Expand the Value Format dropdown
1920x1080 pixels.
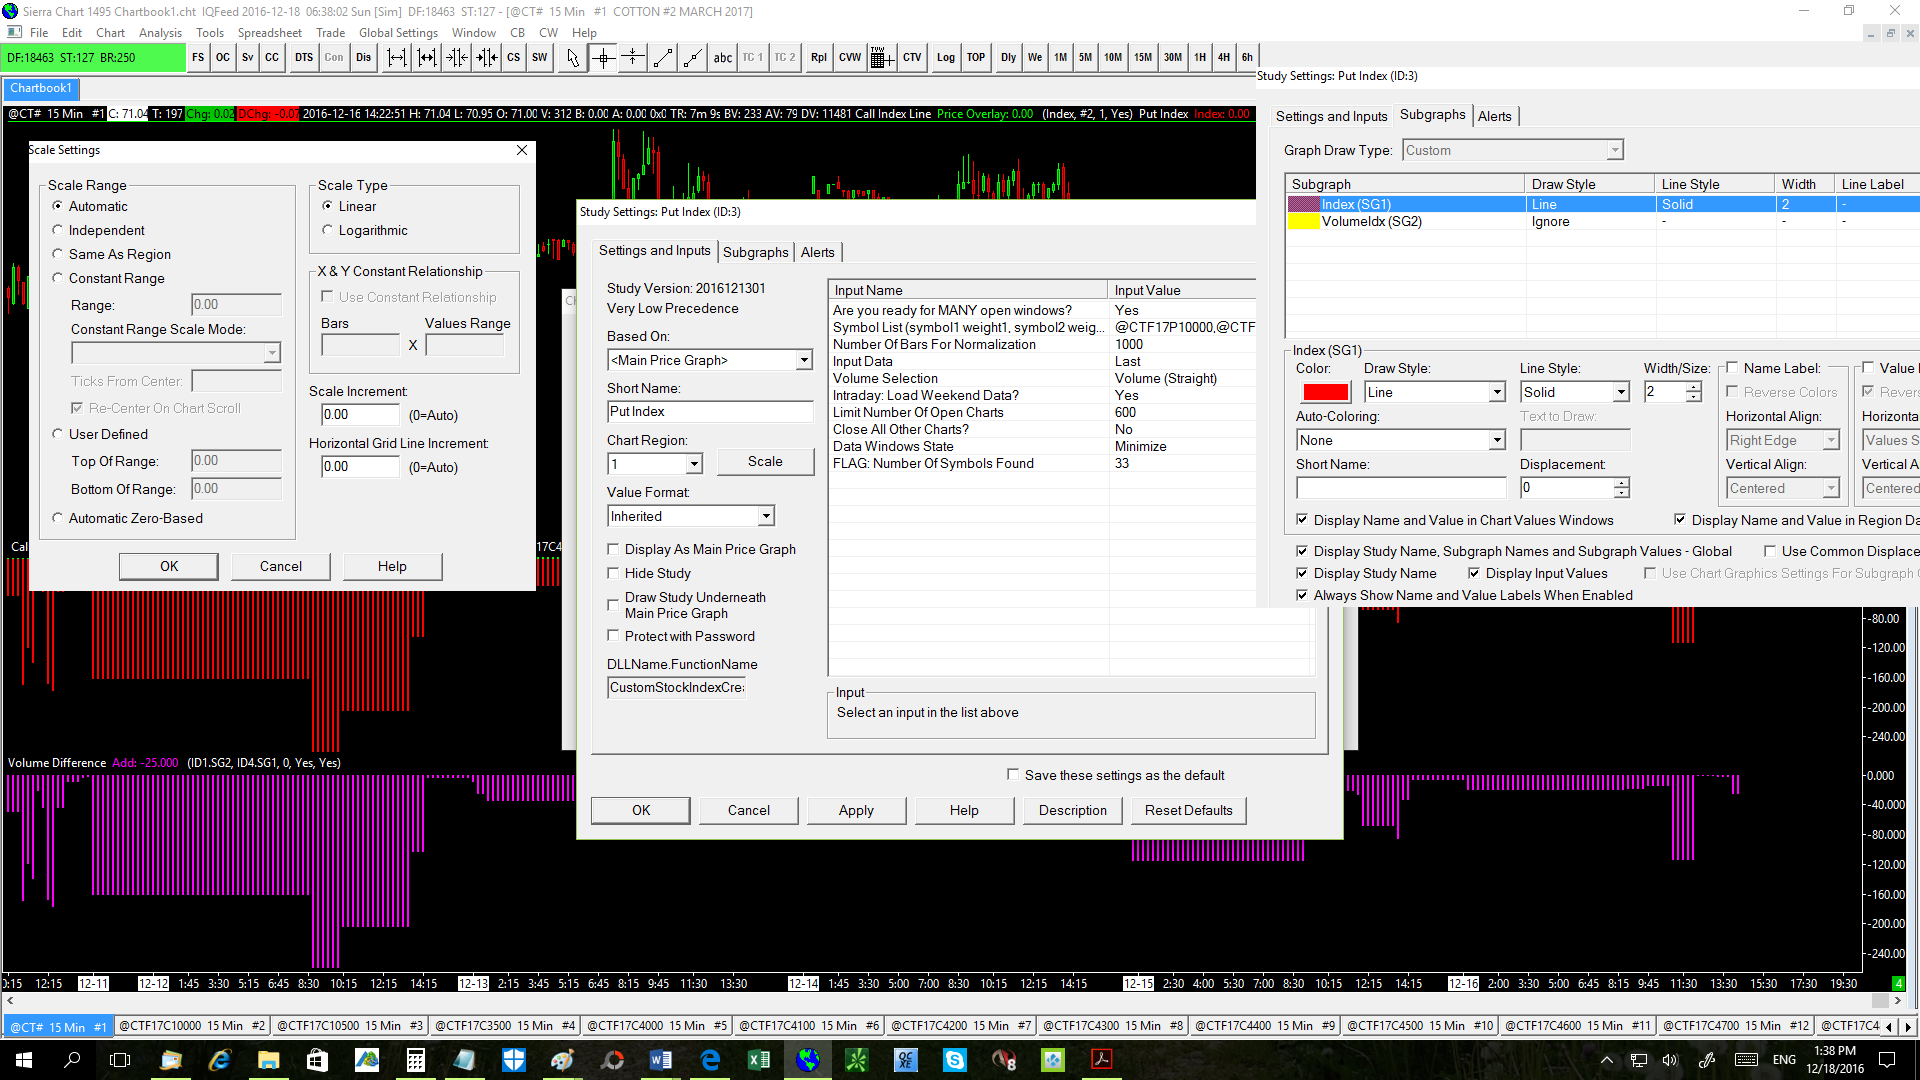pos(766,516)
